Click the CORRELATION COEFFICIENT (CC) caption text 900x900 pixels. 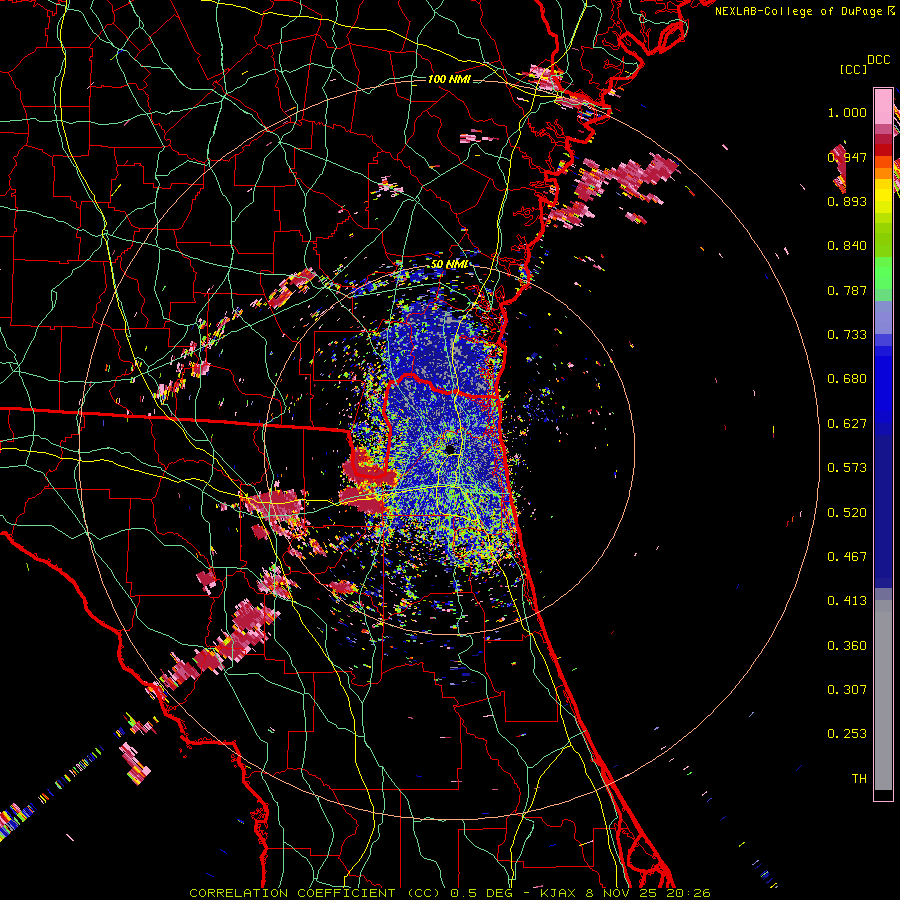point(316,893)
